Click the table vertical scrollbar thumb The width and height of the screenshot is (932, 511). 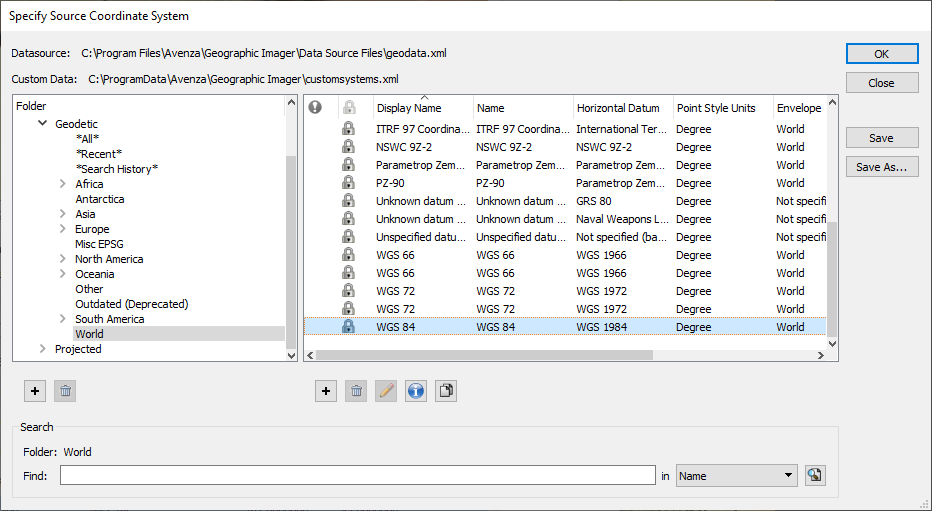tap(832, 279)
